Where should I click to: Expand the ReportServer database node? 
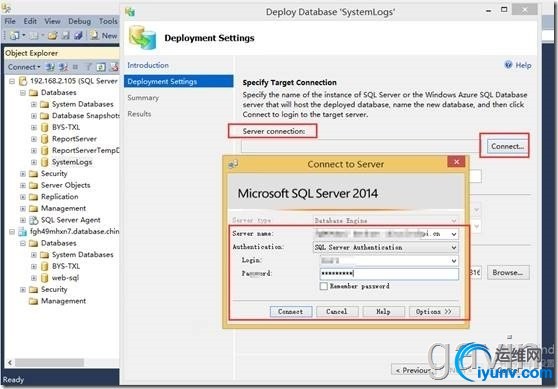click(x=34, y=139)
